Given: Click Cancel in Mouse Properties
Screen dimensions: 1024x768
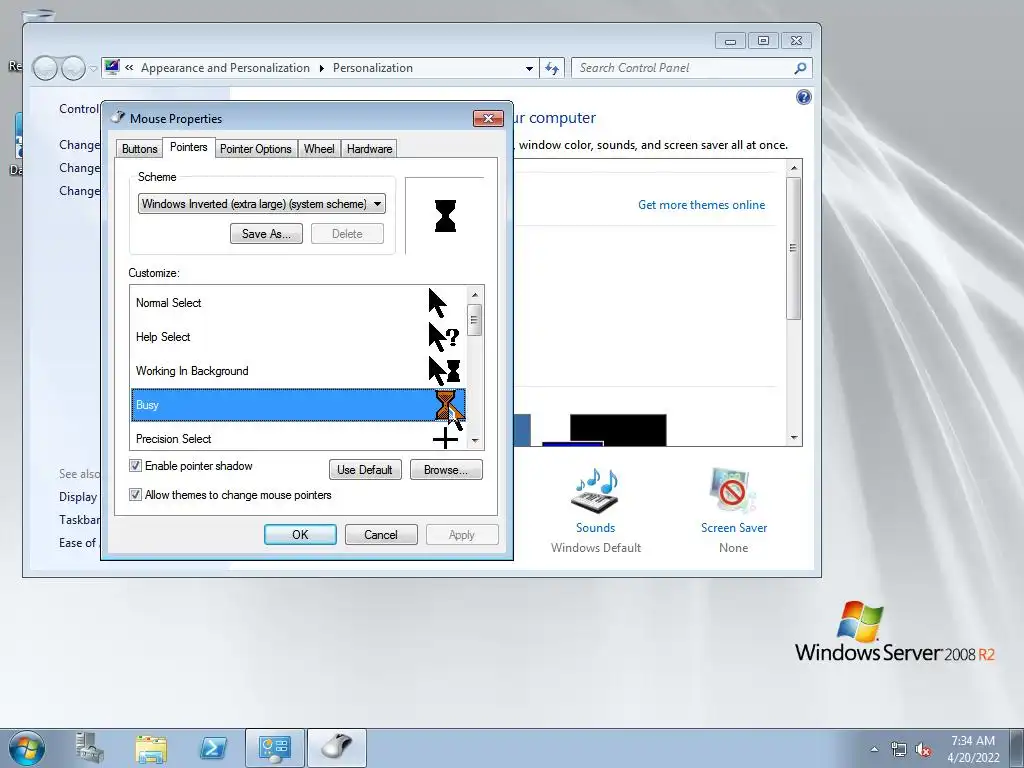Looking at the screenshot, I should coord(381,535).
